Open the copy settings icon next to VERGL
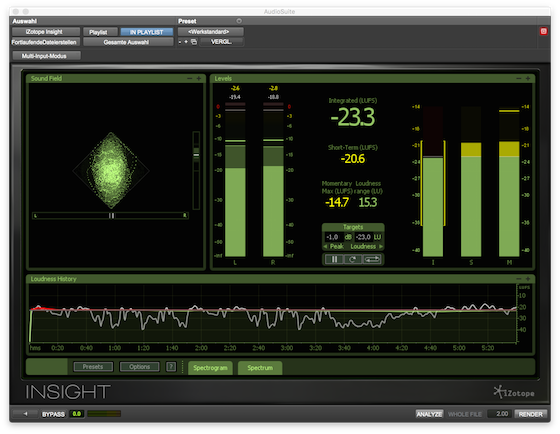The height and width of the screenshot is (434, 560). 194,42
